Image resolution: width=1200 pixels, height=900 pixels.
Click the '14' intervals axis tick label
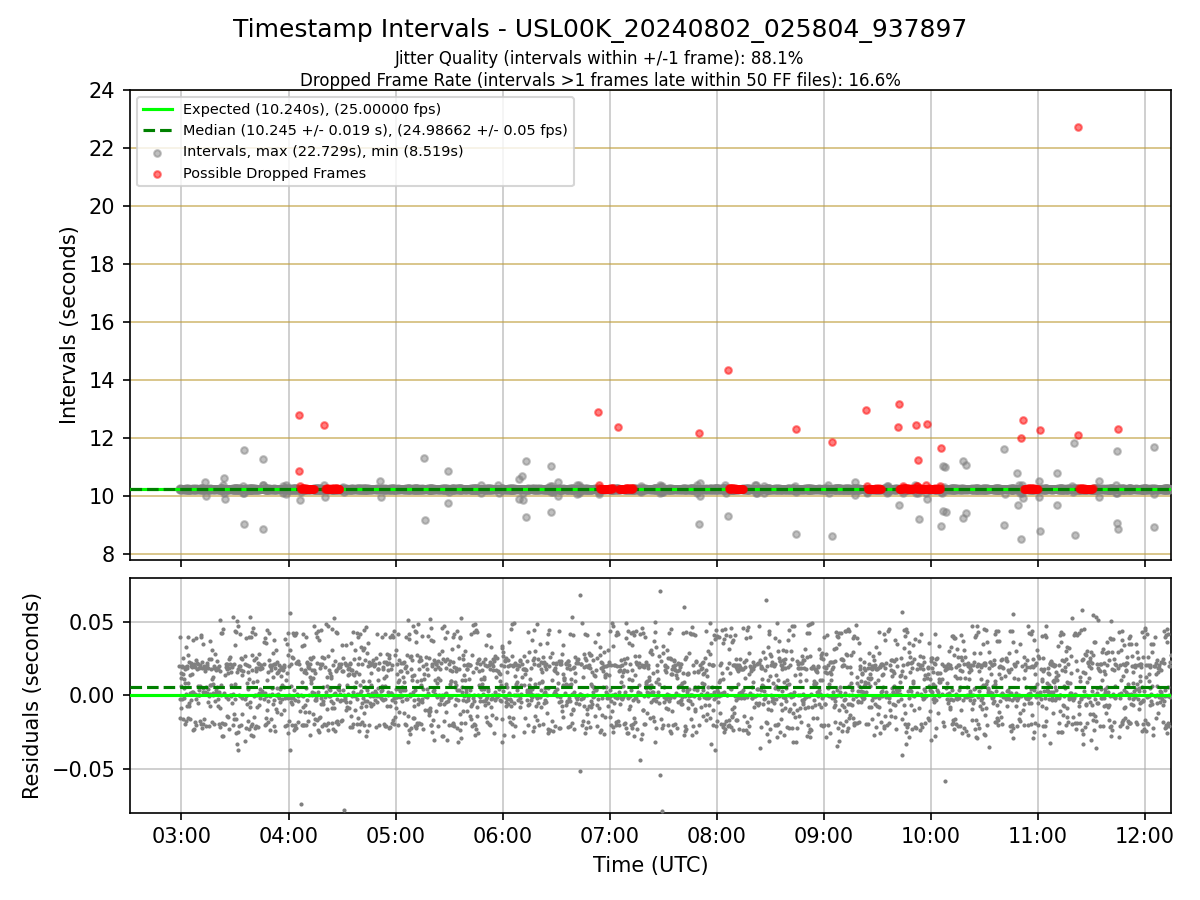tap(101, 381)
